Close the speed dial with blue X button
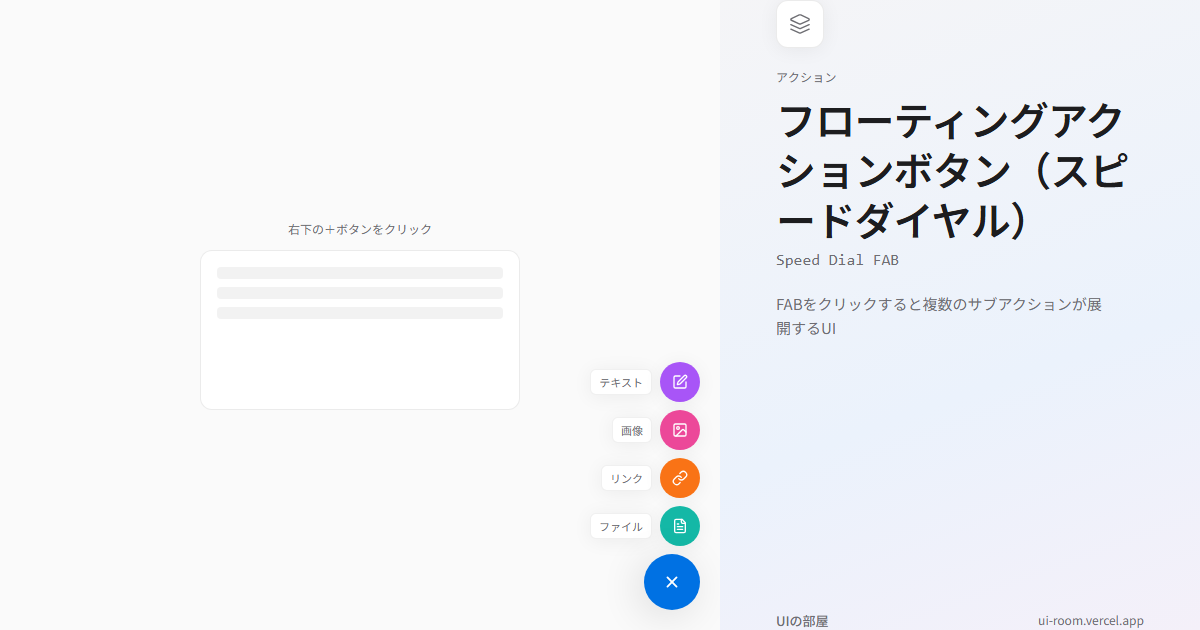The width and height of the screenshot is (1200, 630). point(672,582)
